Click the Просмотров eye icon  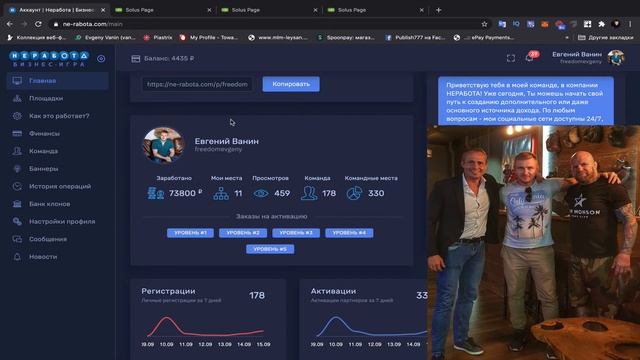point(261,193)
